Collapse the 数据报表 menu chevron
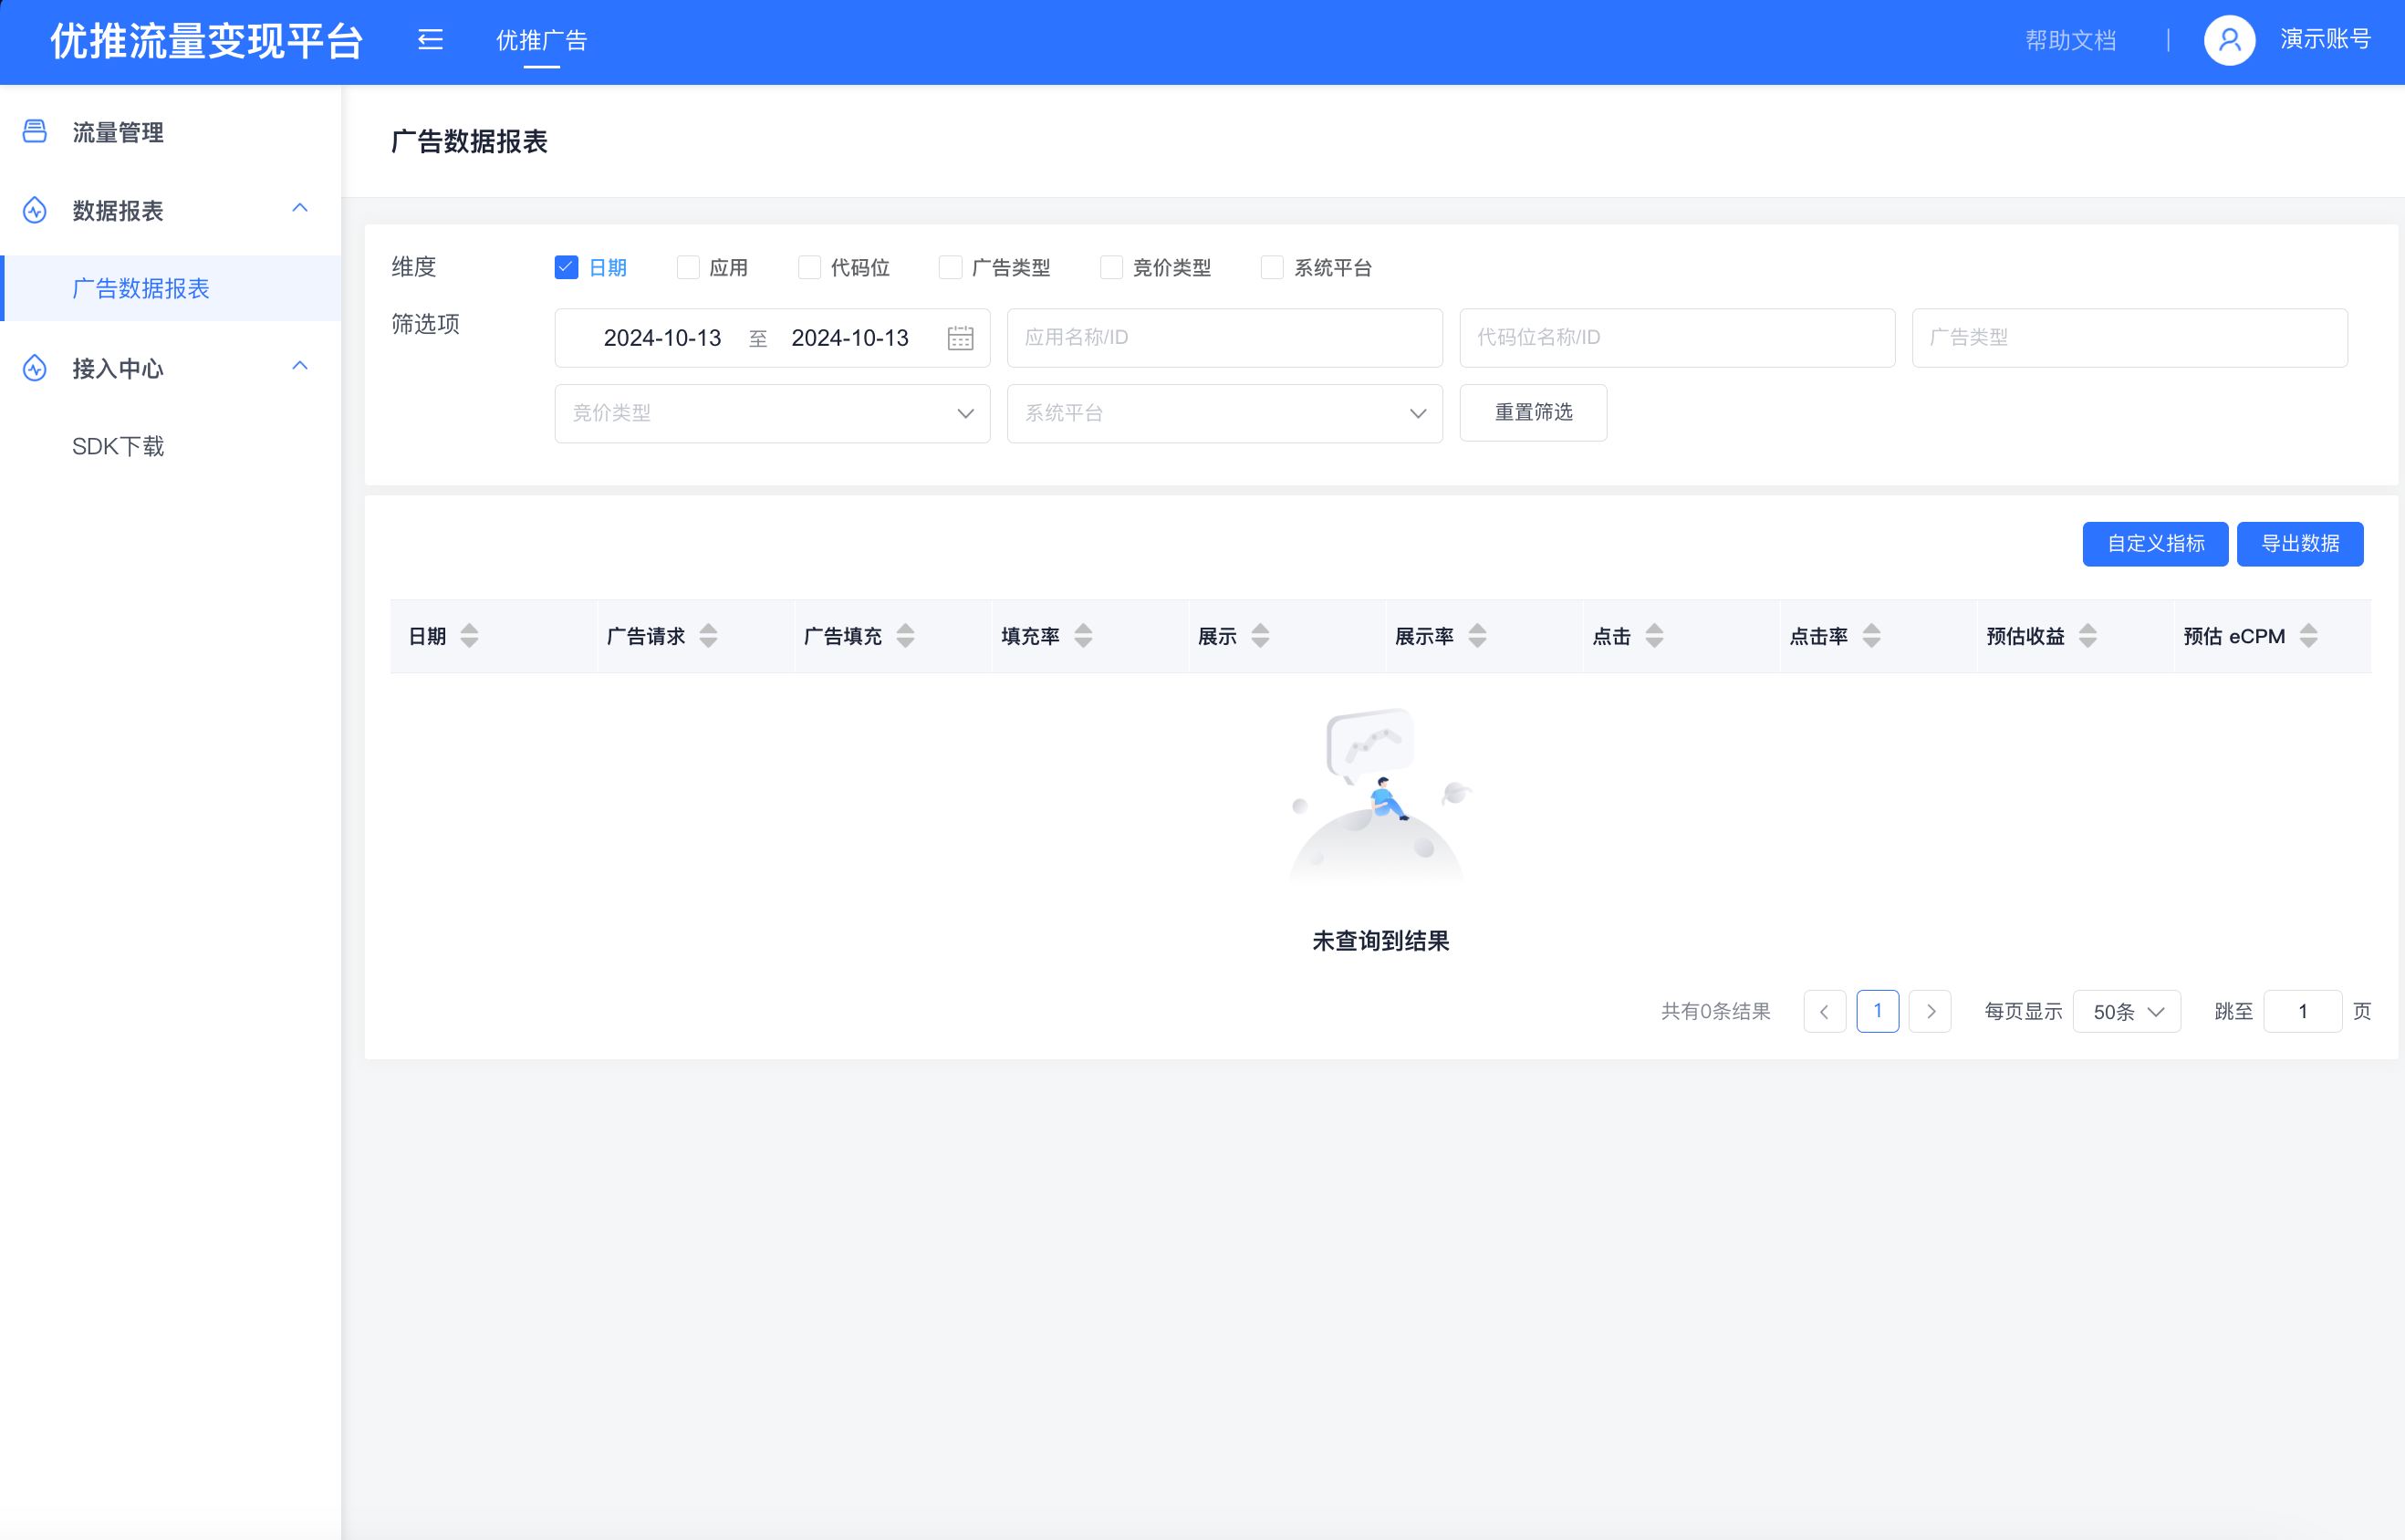The image size is (2405, 1540). pyautogui.click(x=299, y=208)
